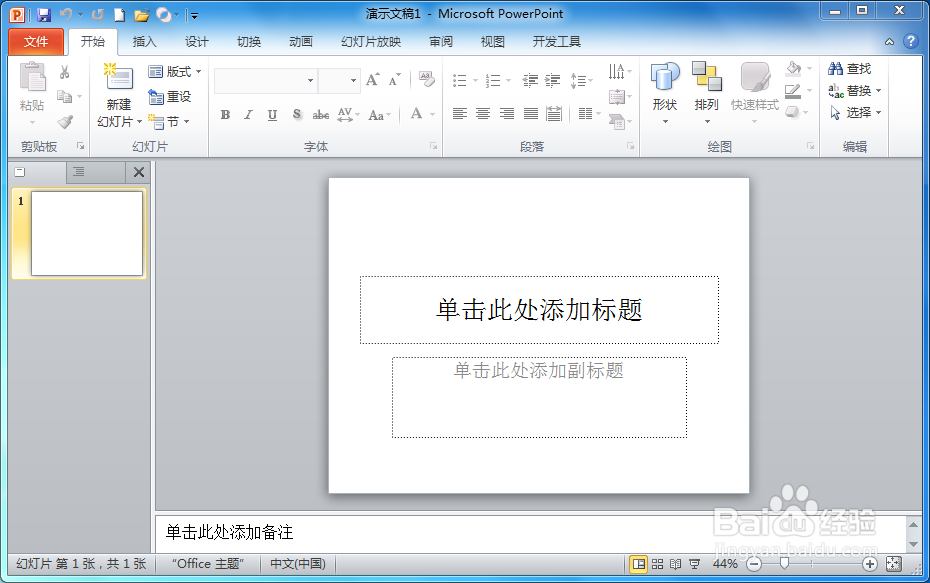
Task: Increase list indent level icon
Action: pyautogui.click(x=552, y=80)
